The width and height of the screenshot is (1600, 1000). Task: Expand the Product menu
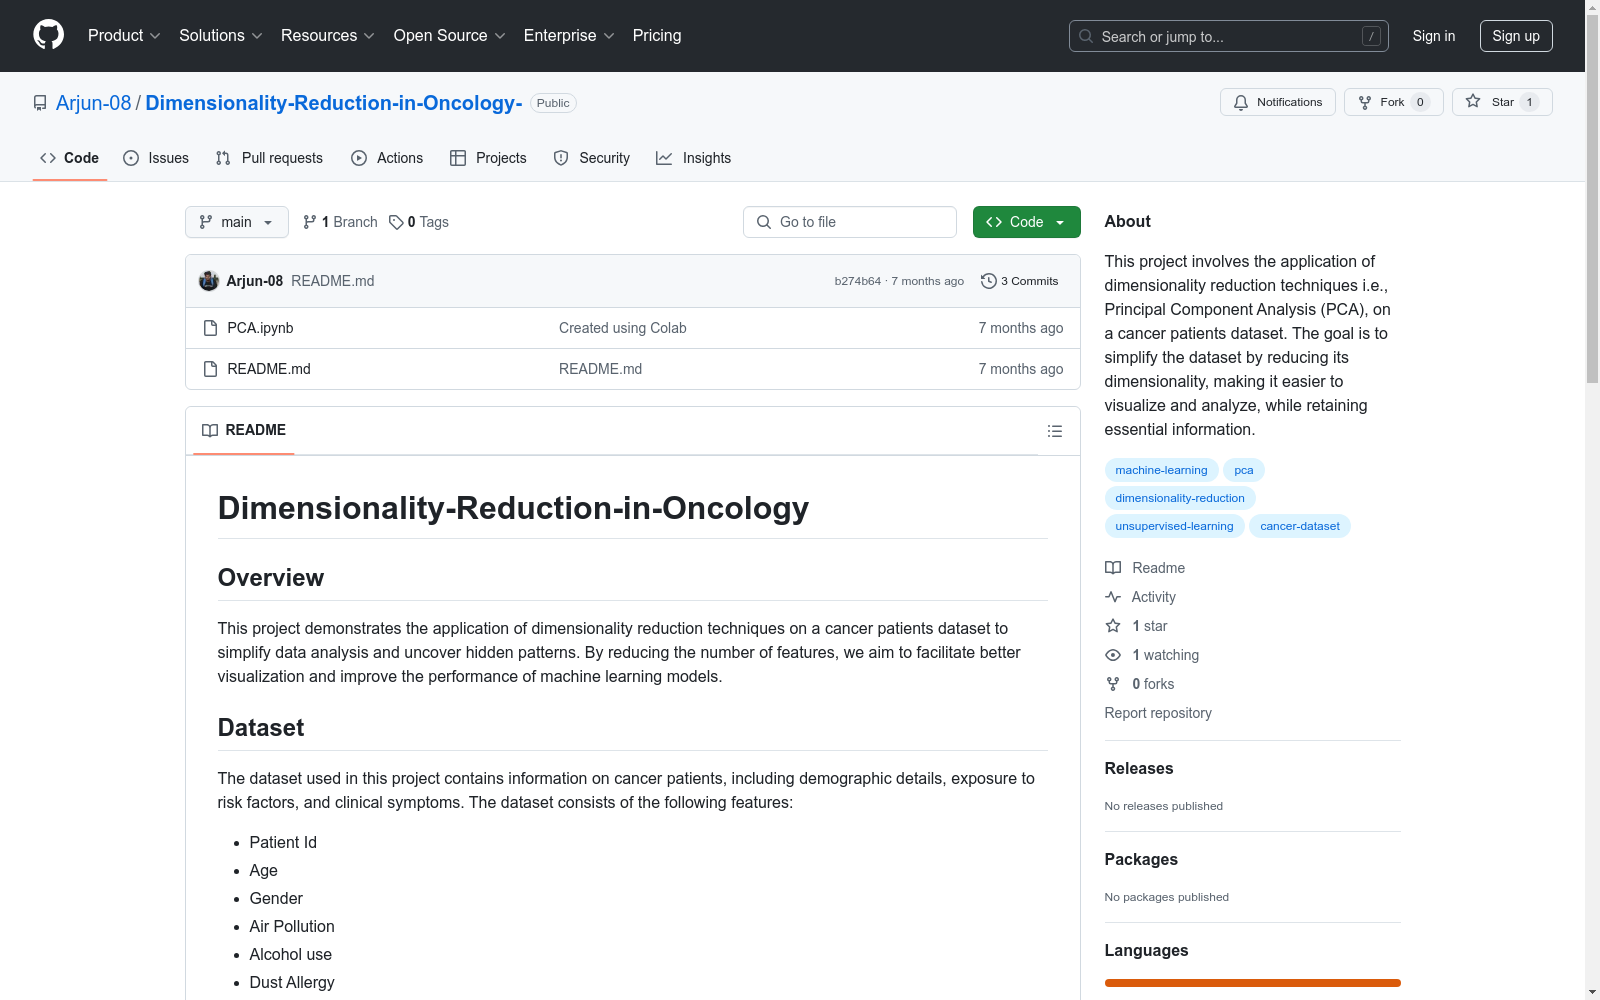[x=124, y=35]
